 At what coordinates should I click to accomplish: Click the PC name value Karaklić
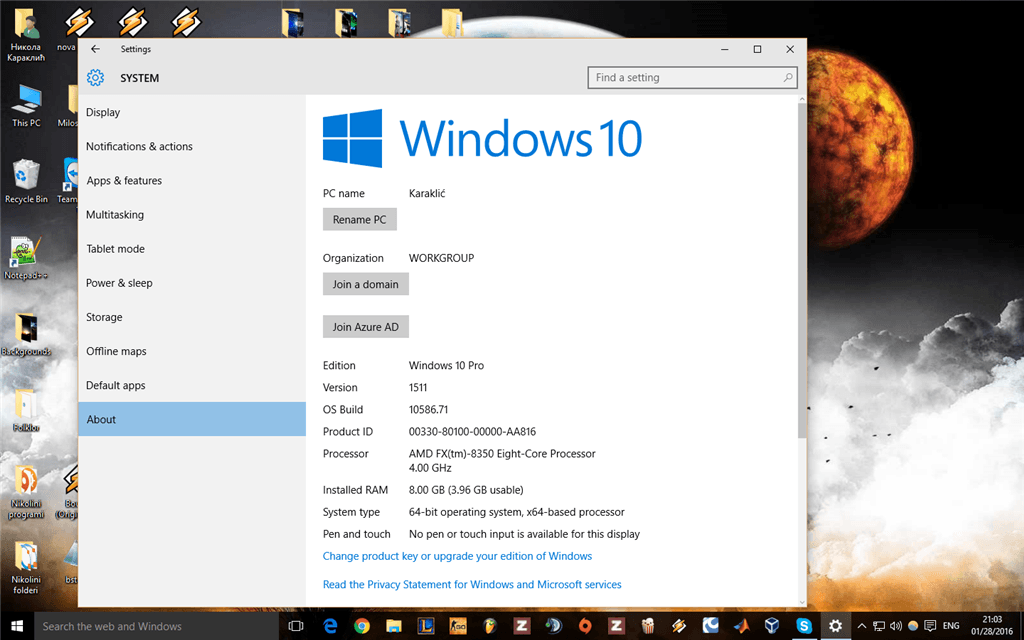[427, 193]
